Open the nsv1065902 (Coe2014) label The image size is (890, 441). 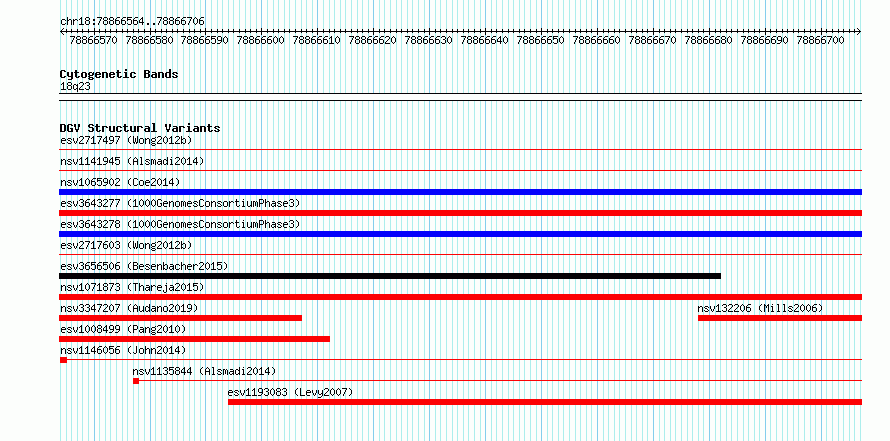[120, 182]
